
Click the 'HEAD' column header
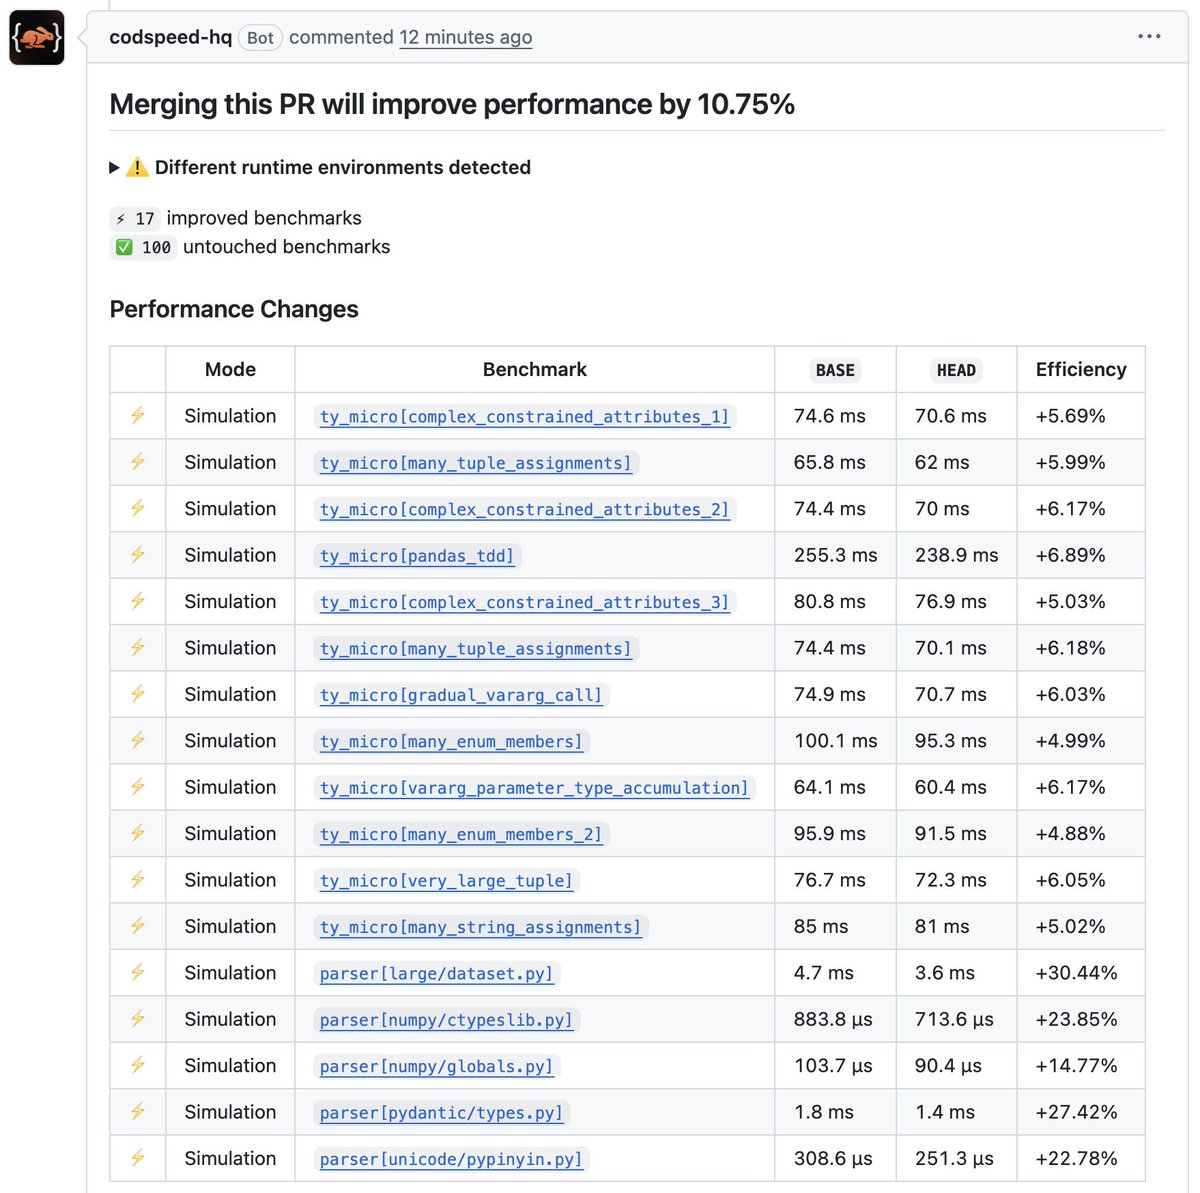[x=956, y=370]
